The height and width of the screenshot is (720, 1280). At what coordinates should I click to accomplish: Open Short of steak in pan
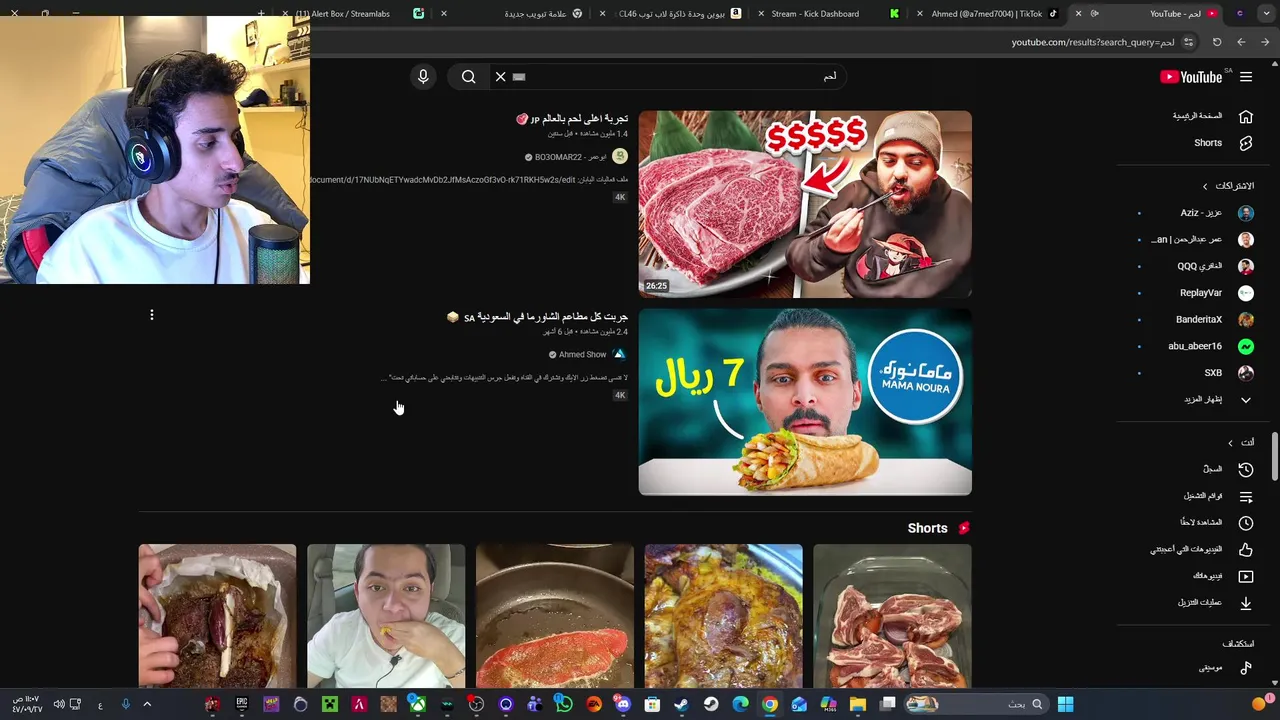555,616
